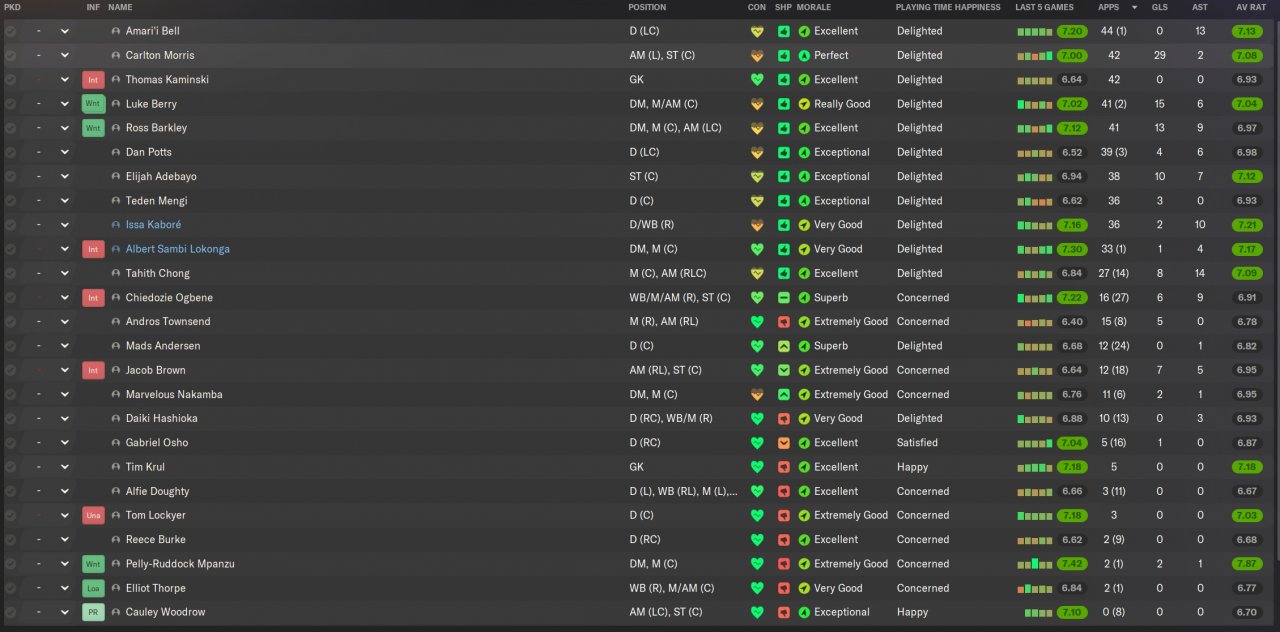Tick the selection circle for Mads Andersen
1280x632 pixels.
click(10, 346)
